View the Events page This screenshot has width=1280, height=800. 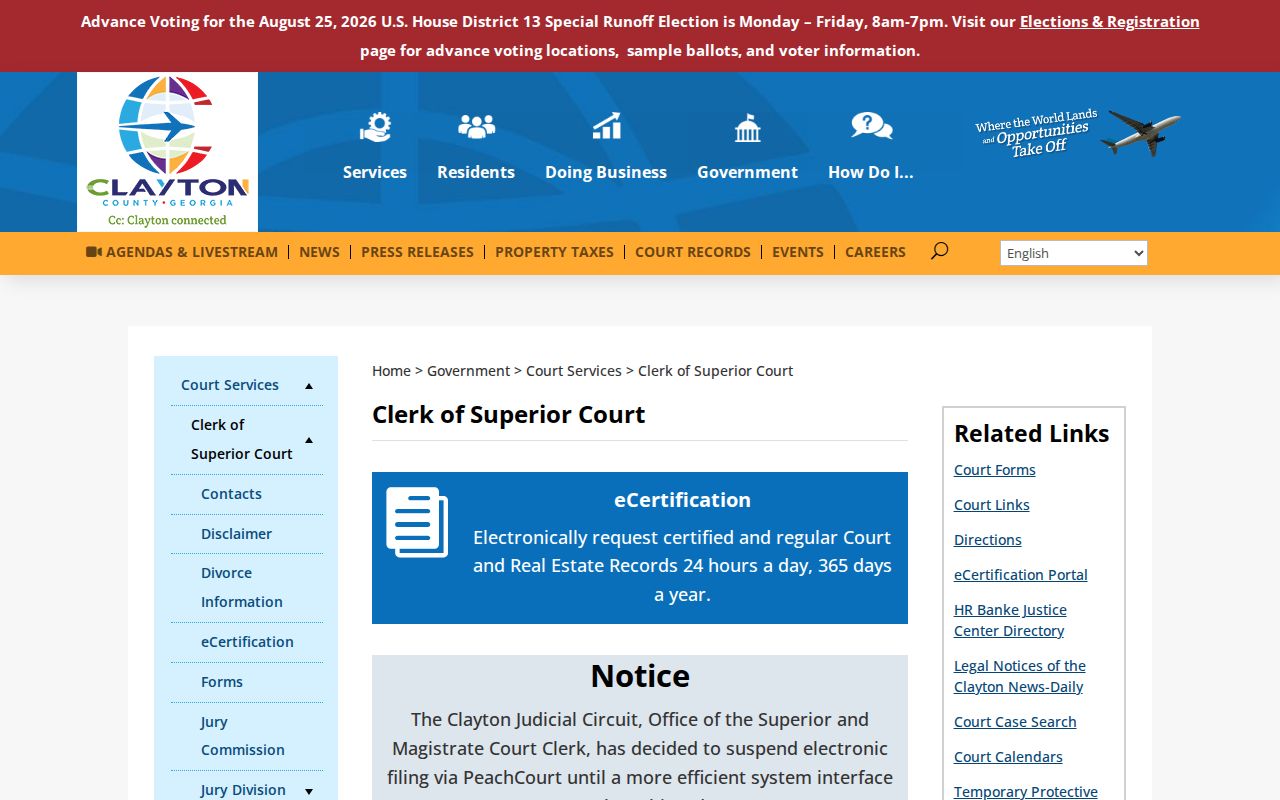[798, 252]
